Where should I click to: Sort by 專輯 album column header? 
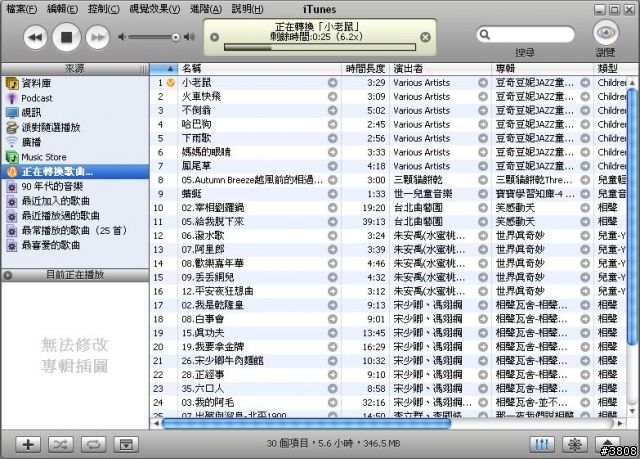point(542,69)
